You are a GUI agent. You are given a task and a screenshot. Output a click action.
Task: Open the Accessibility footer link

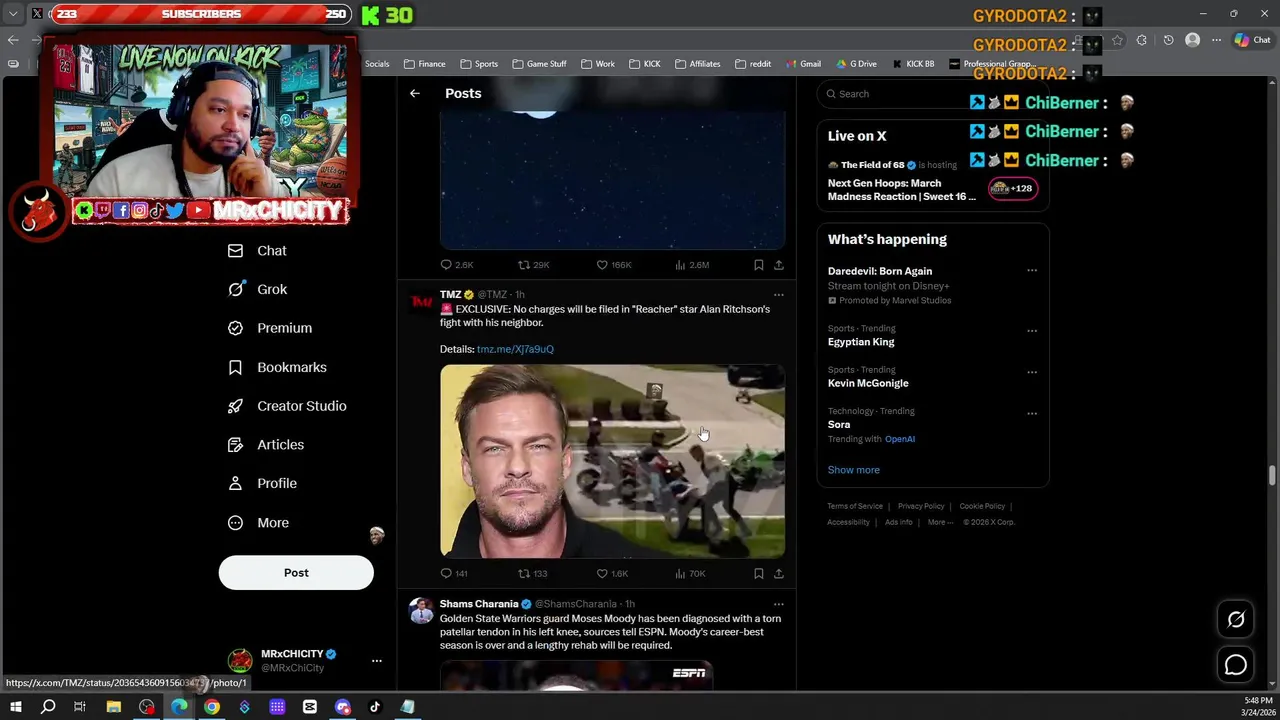(x=848, y=522)
